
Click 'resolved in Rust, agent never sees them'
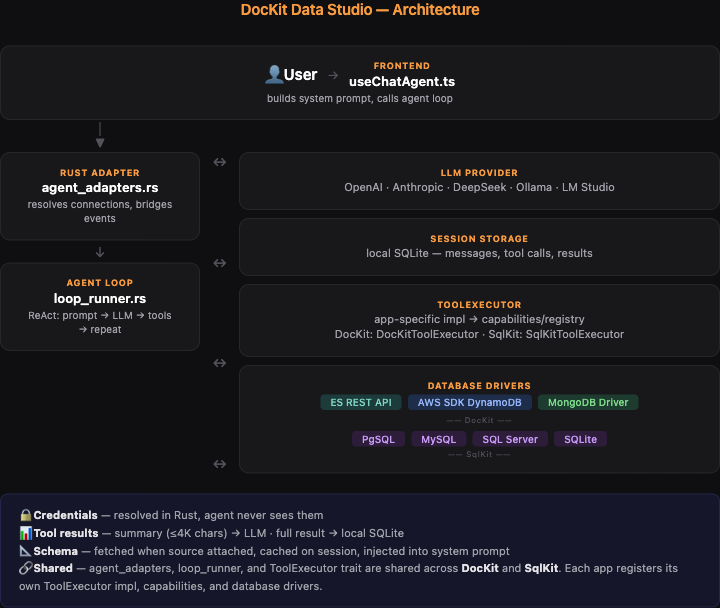coord(219,515)
